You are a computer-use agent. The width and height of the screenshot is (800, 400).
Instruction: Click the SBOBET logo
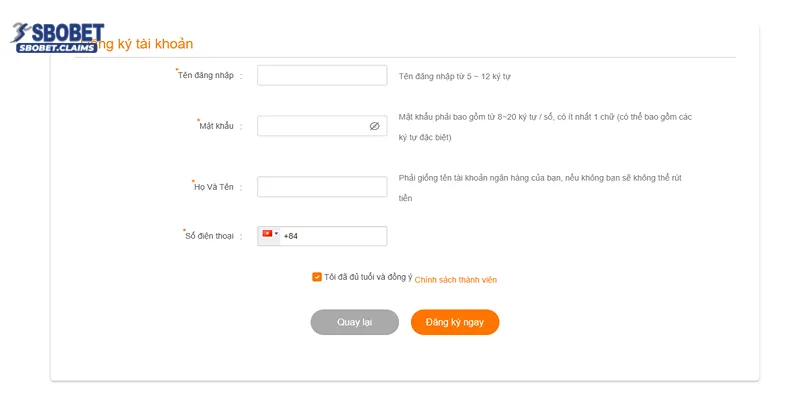54,35
